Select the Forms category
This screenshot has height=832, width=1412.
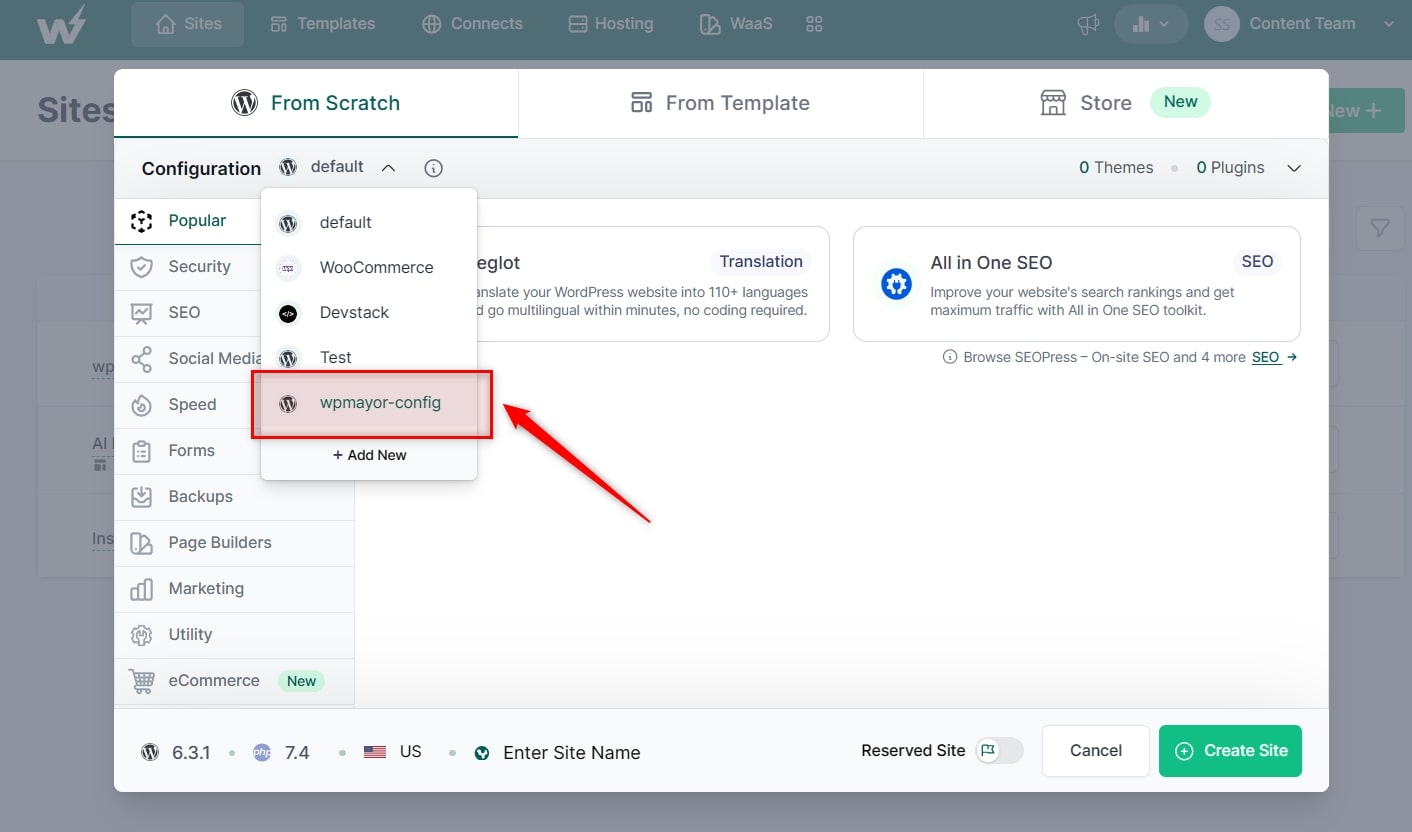[x=188, y=450]
